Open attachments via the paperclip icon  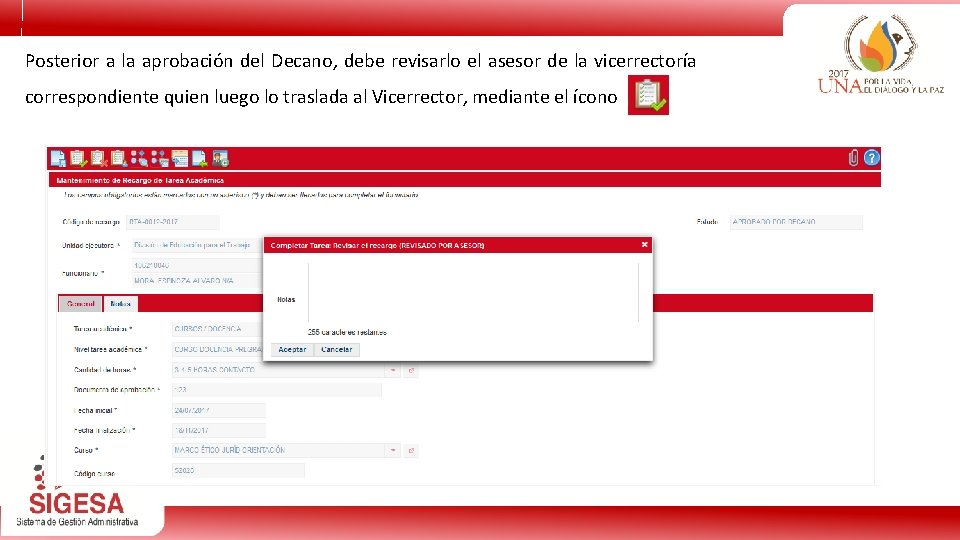tap(853, 158)
